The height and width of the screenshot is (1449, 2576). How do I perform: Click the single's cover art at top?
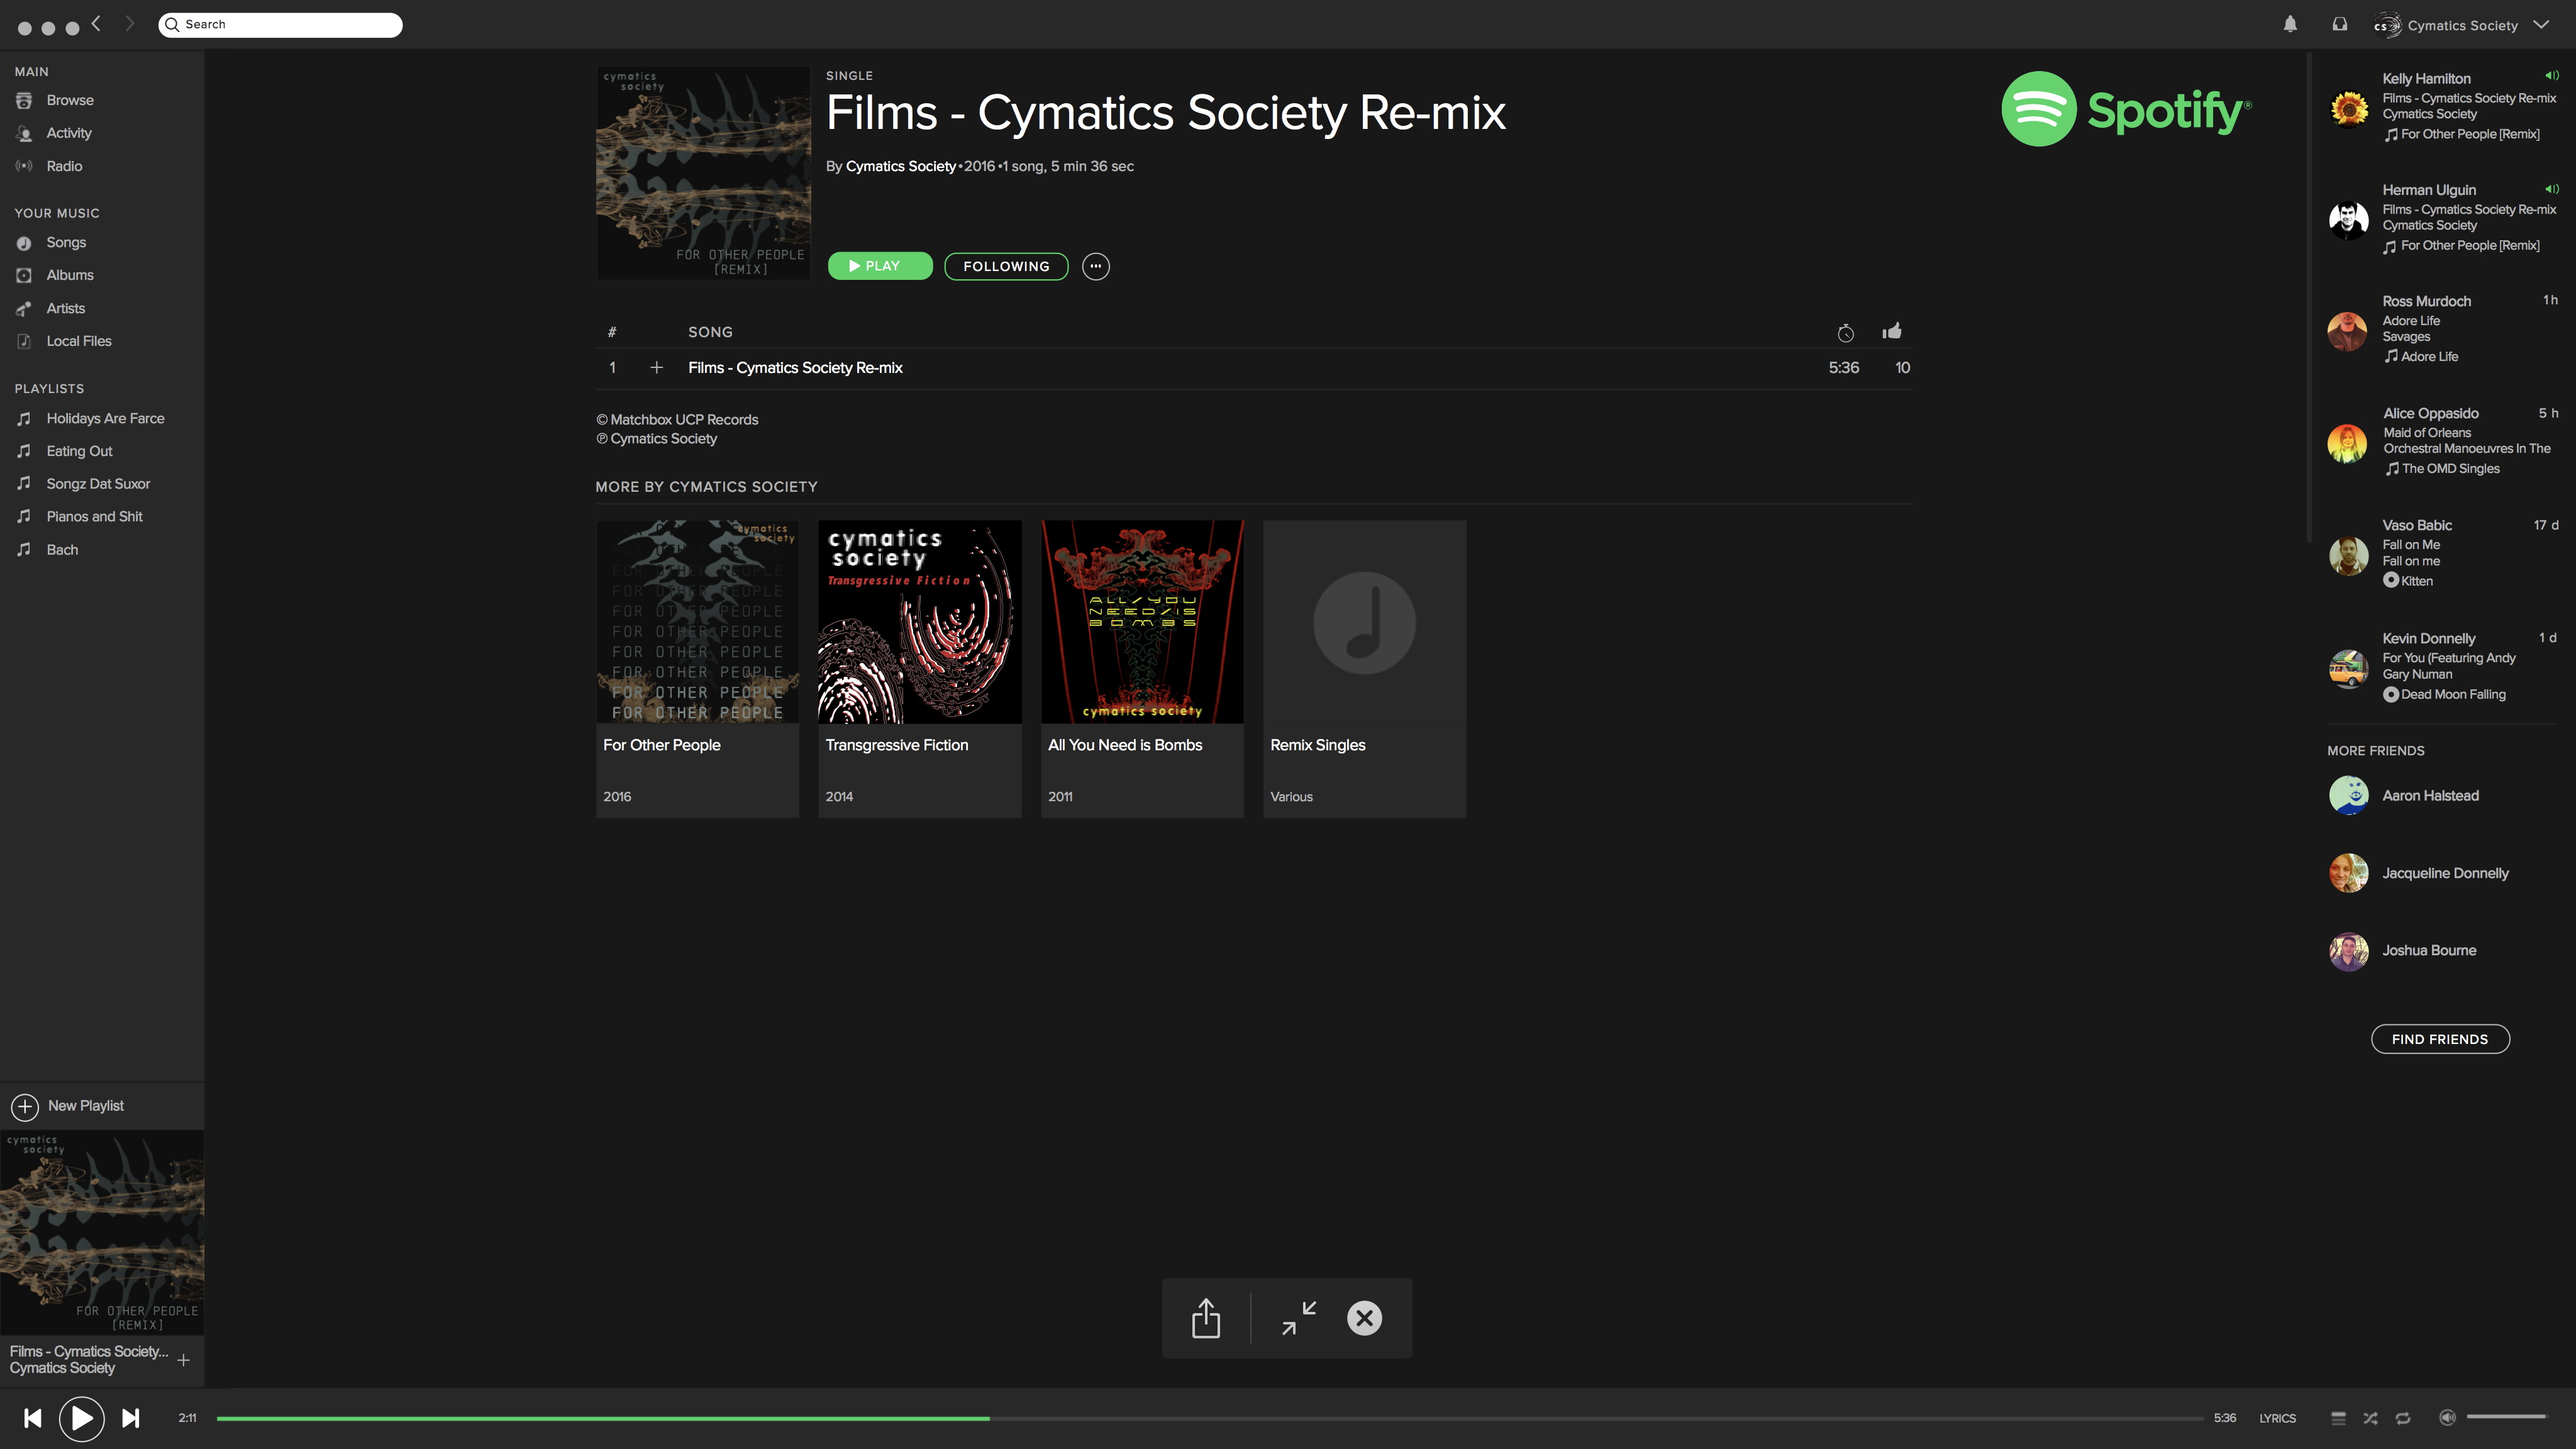(x=703, y=173)
